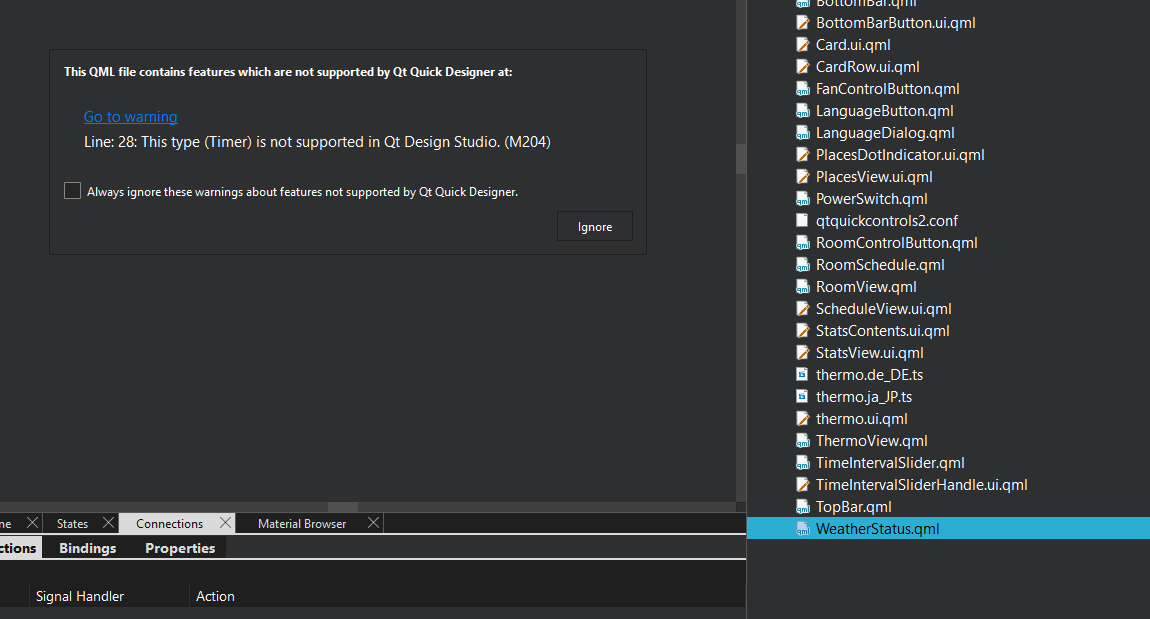The height and width of the screenshot is (619, 1150).
Task: Click the WeatherStatus.qml file icon
Action: point(802,529)
